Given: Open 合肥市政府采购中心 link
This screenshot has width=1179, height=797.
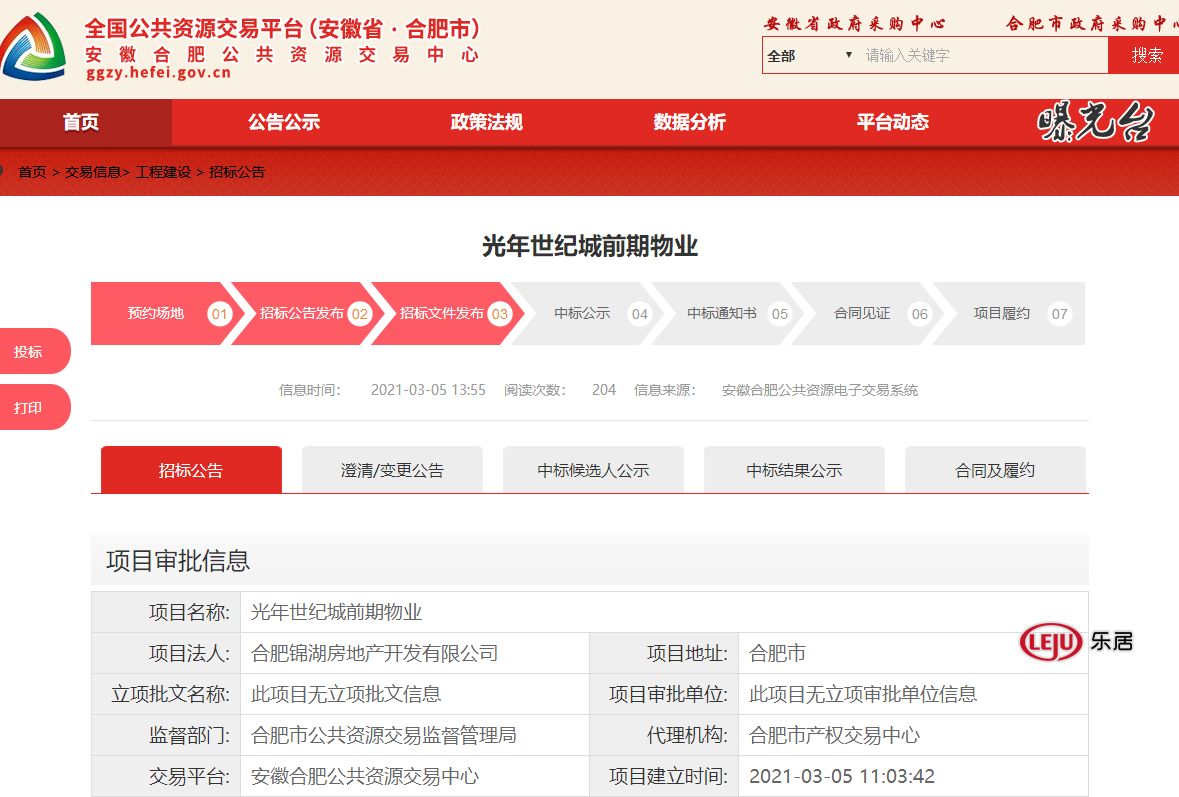Looking at the screenshot, I should coord(1092,23).
